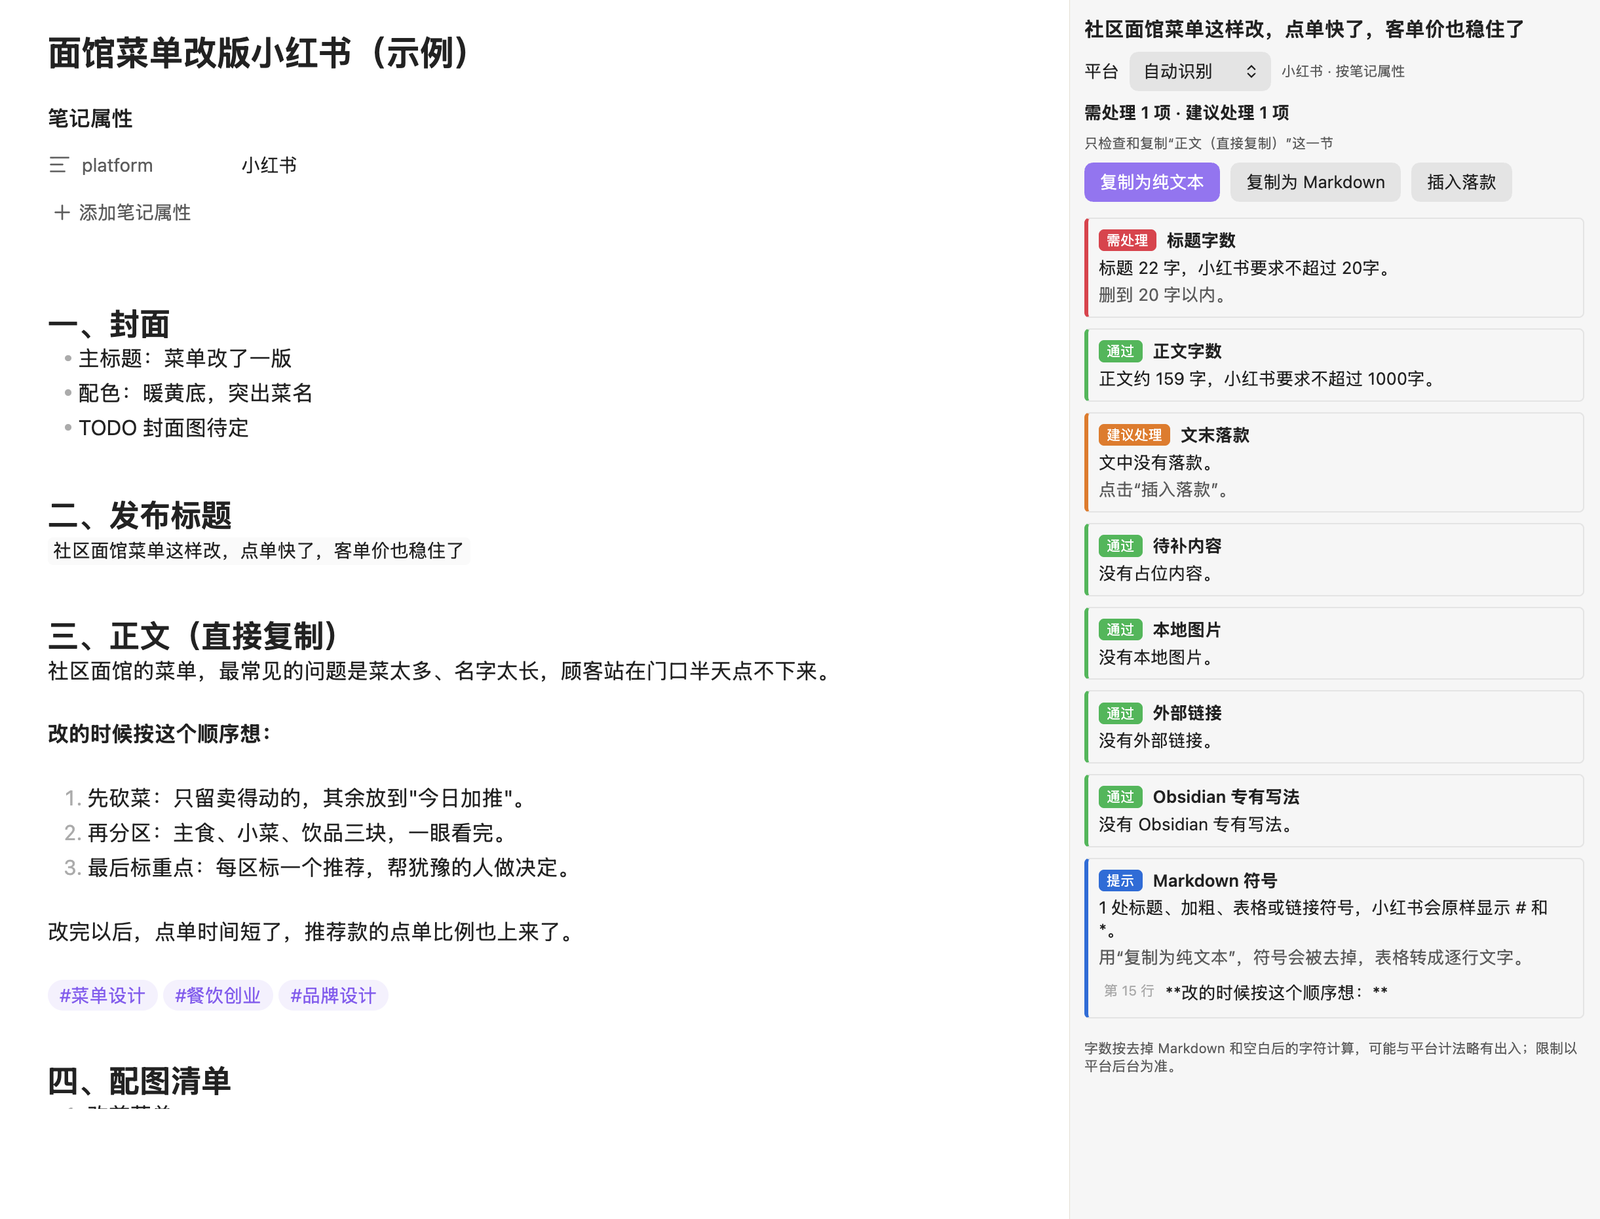The width and height of the screenshot is (1600, 1219).
Task: Click the Obsidian 专有写法 check card
Action: pos(1334,811)
